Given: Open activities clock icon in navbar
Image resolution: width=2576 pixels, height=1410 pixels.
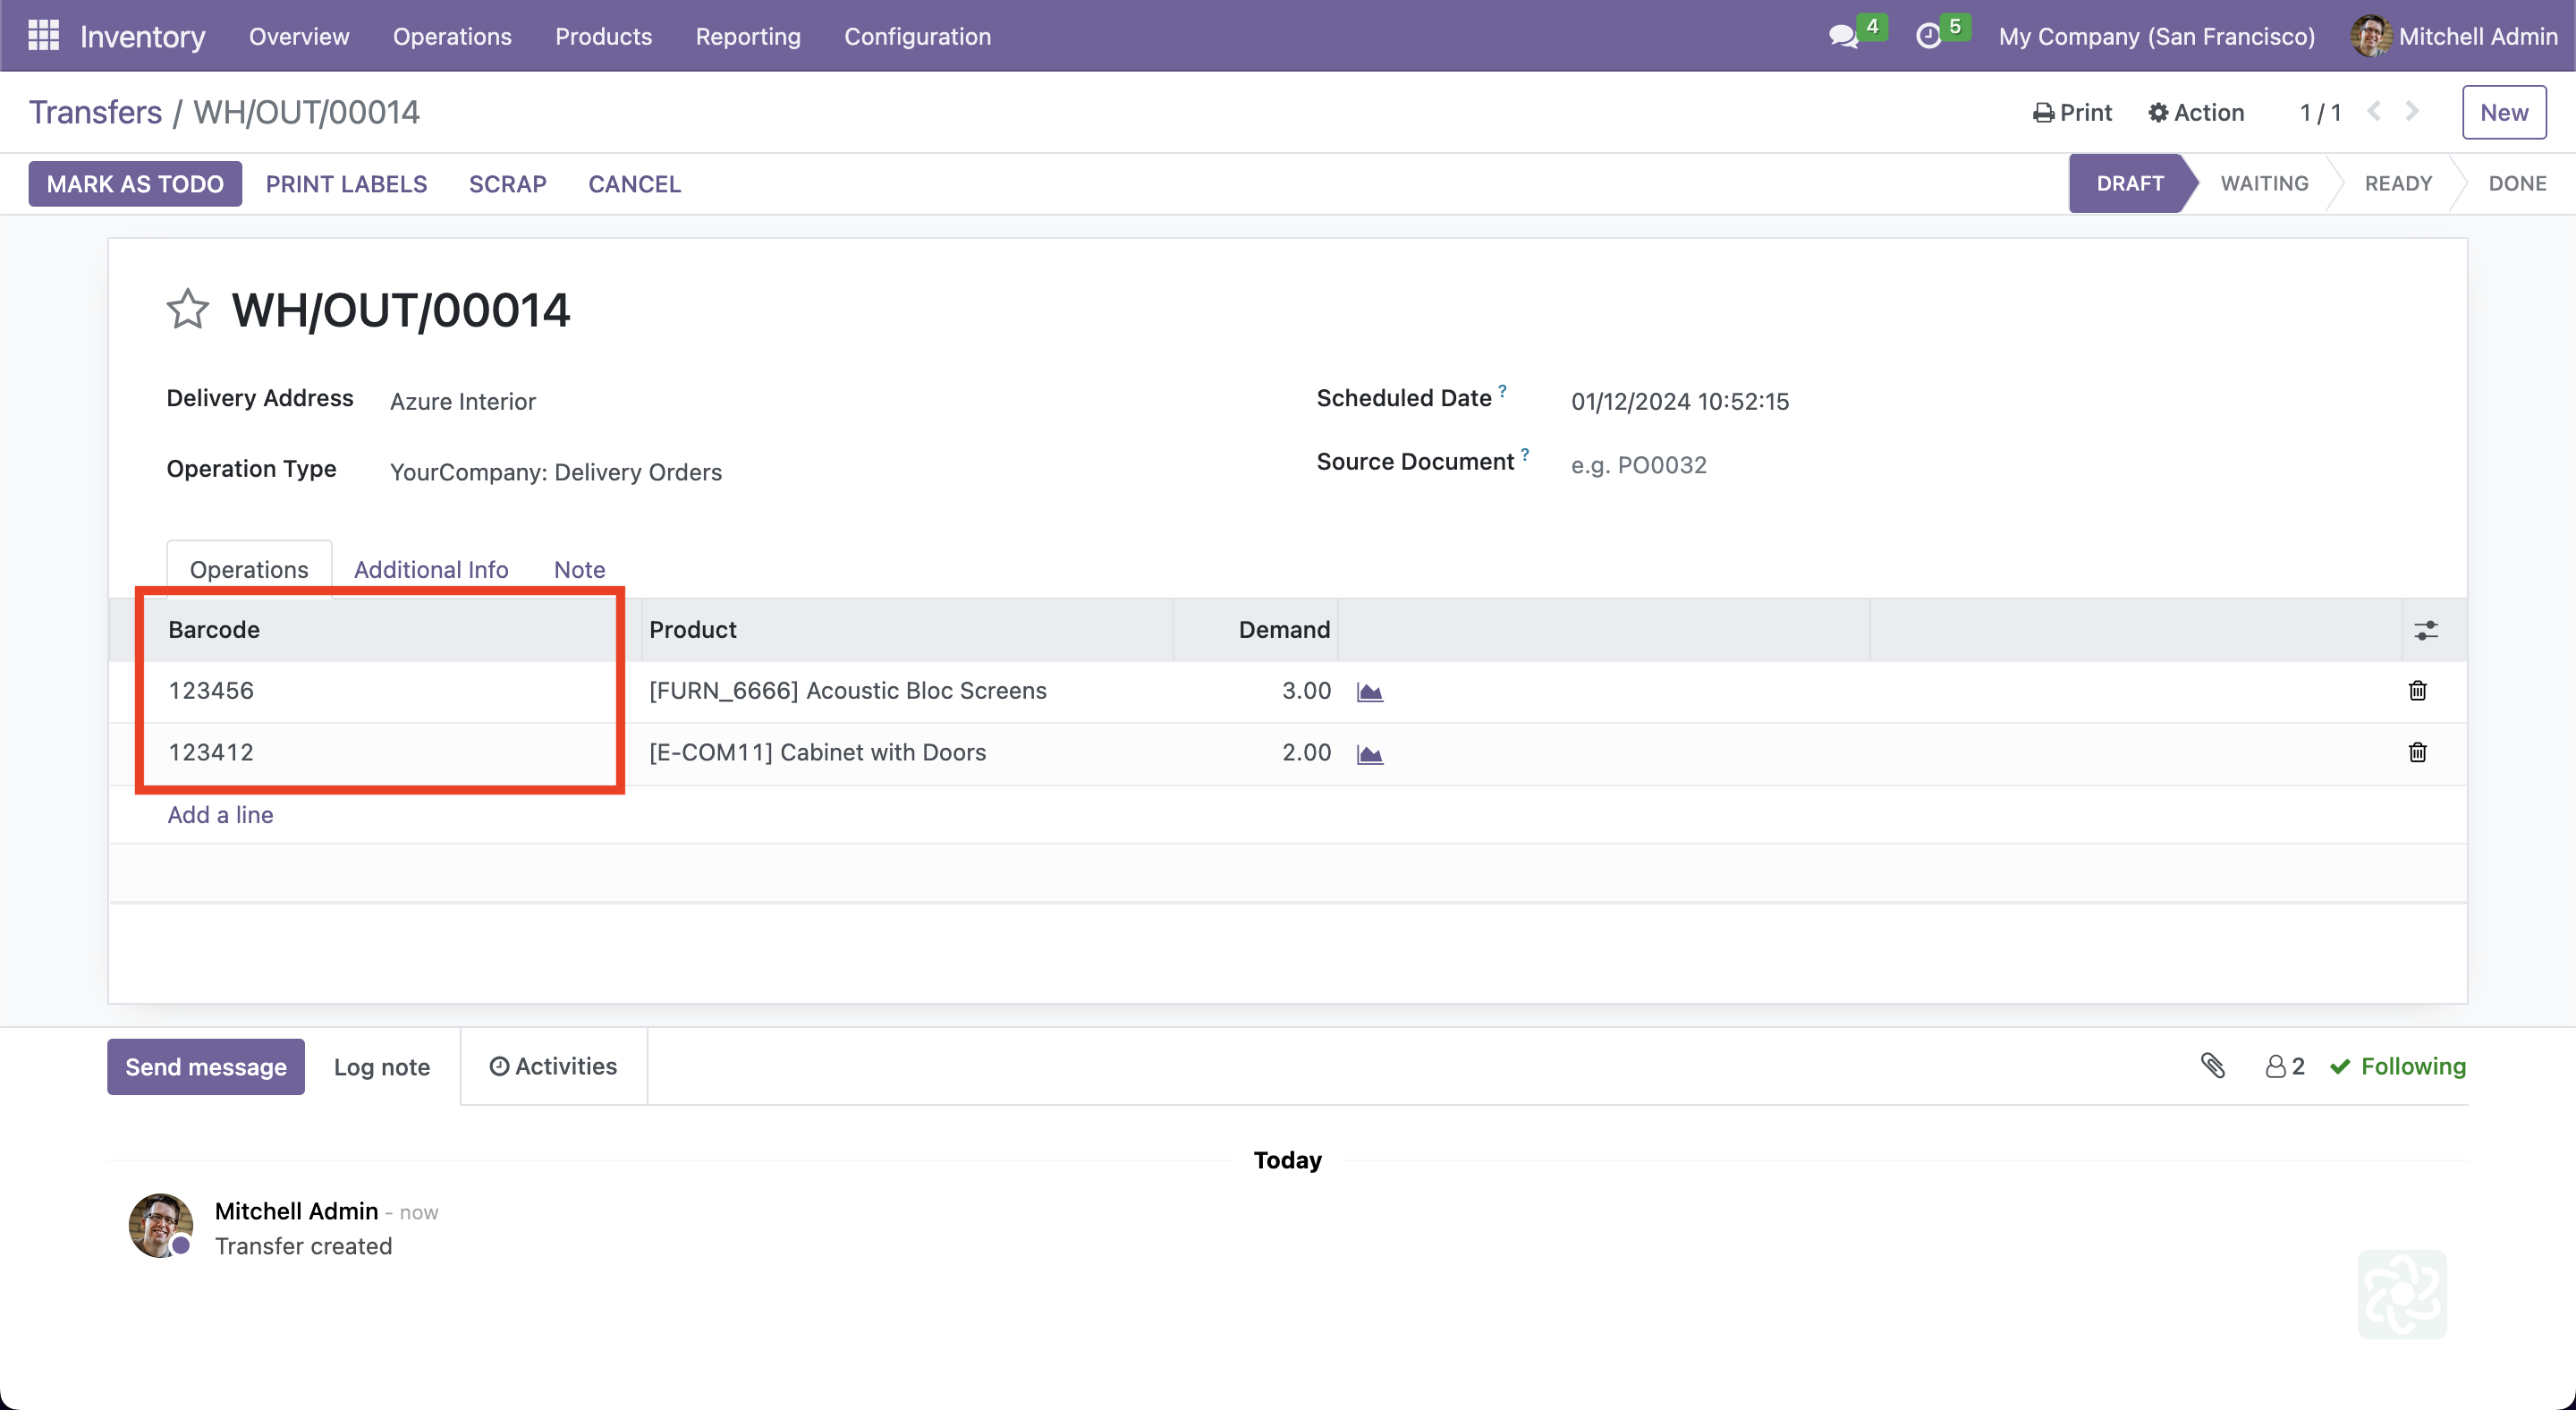Looking at the screenshot, I should coord(1928,37).
